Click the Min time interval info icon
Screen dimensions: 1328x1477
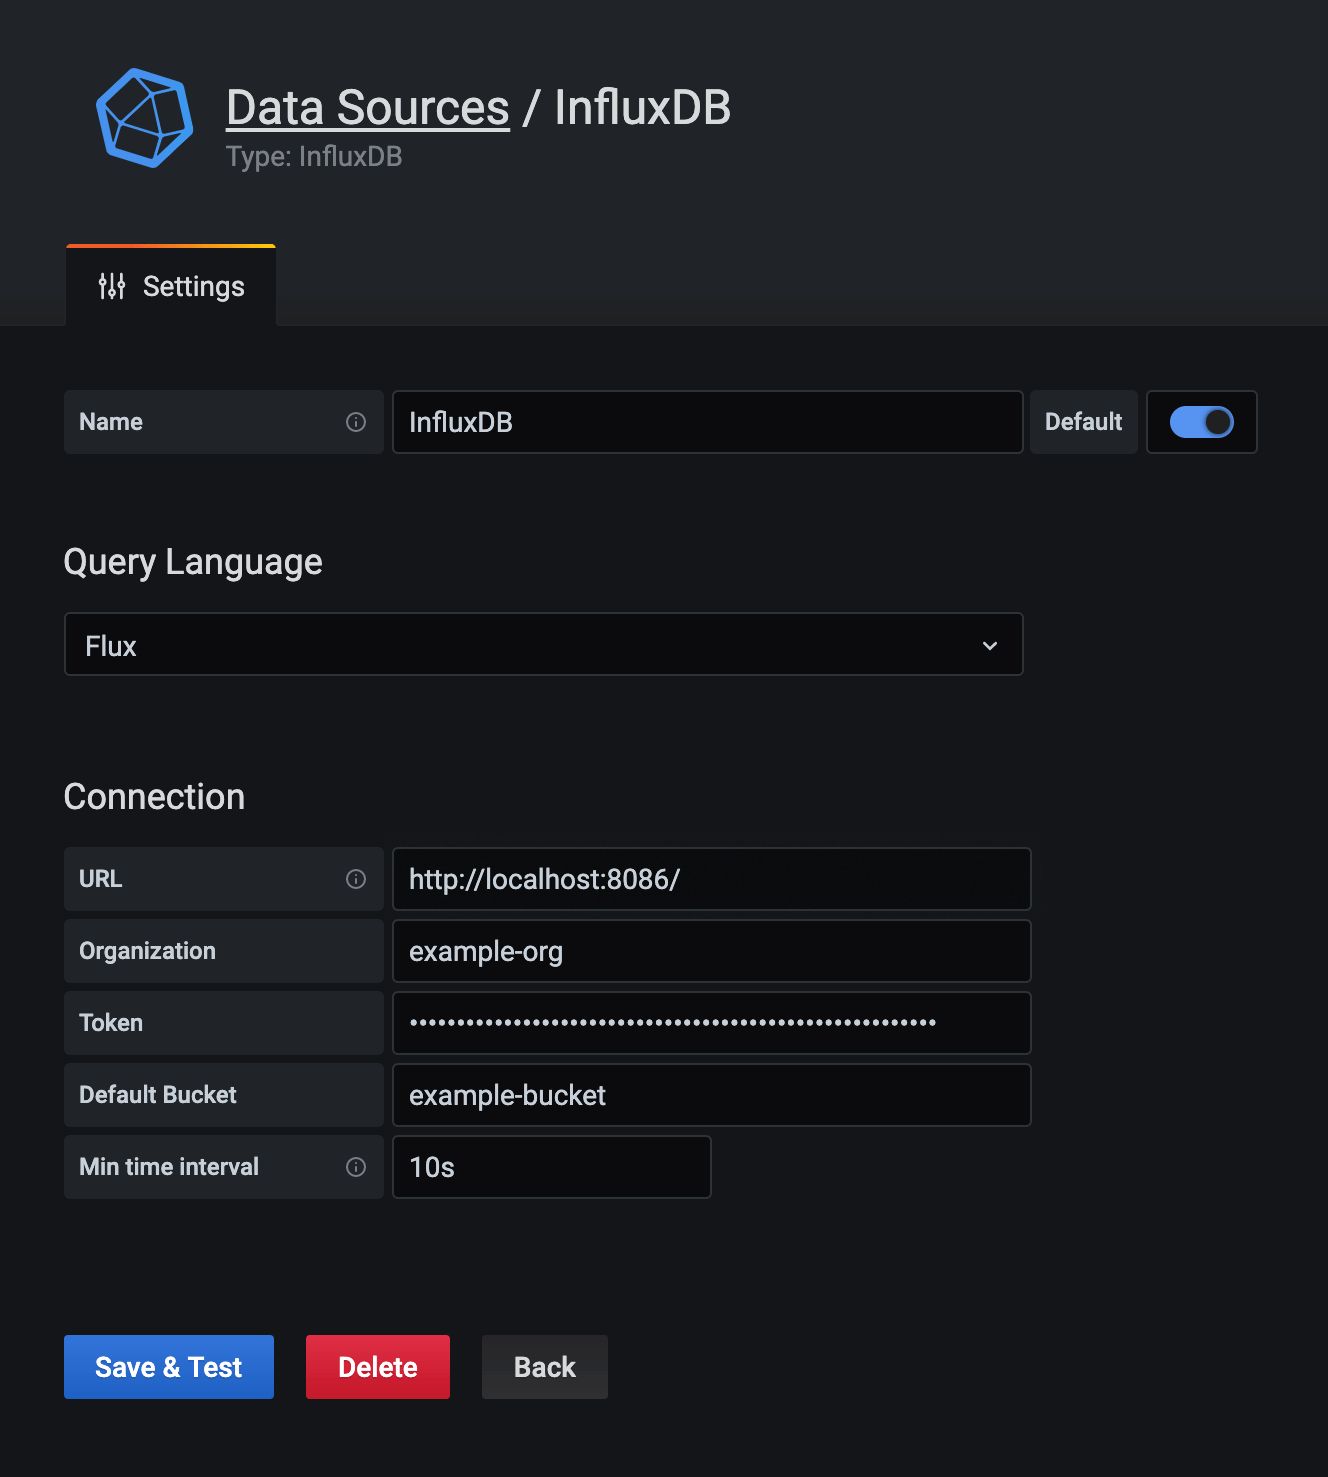pyautogui.click(x=356, y=1167)
